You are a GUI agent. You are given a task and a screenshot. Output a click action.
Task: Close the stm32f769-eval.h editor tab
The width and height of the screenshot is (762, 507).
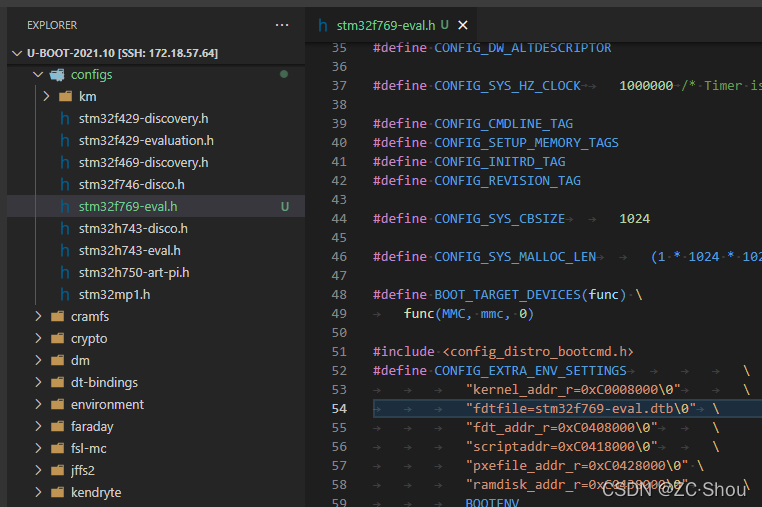point(463,25)
